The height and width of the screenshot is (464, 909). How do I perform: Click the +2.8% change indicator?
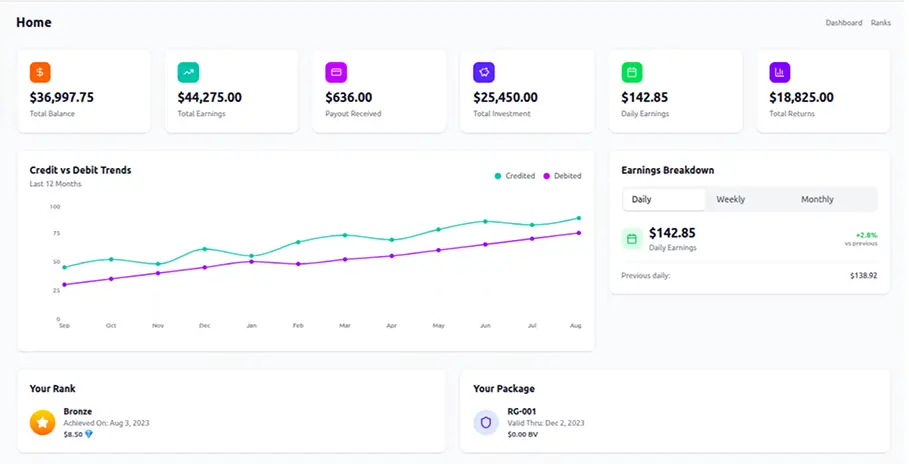click(x=866, y=235)
